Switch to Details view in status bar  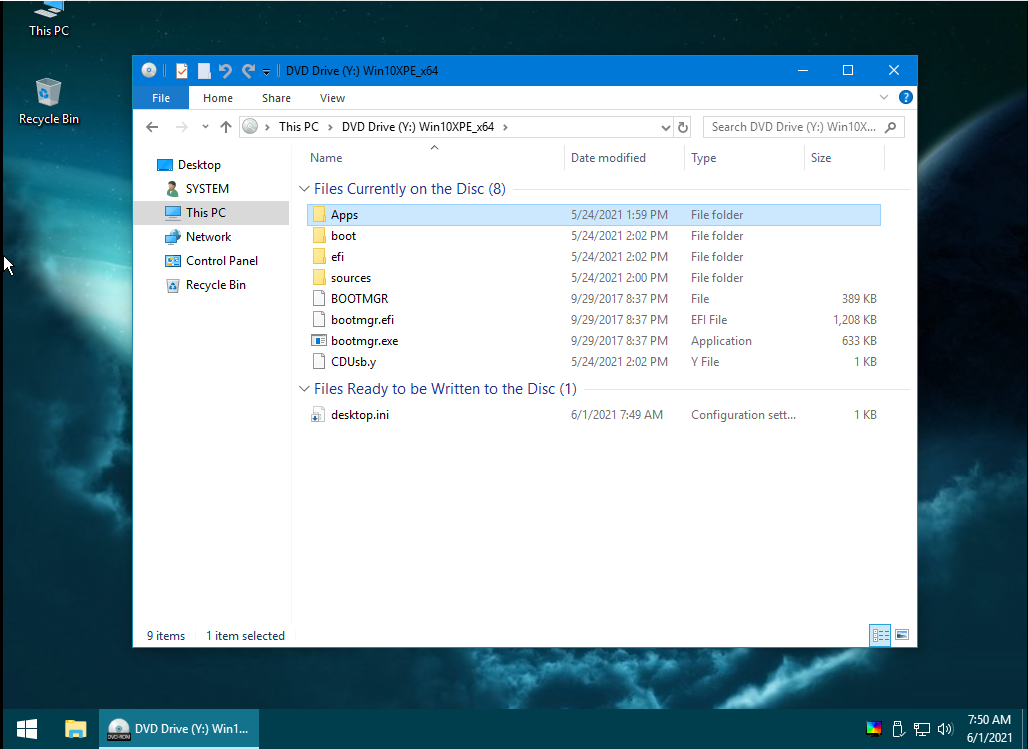pos(880,635)
